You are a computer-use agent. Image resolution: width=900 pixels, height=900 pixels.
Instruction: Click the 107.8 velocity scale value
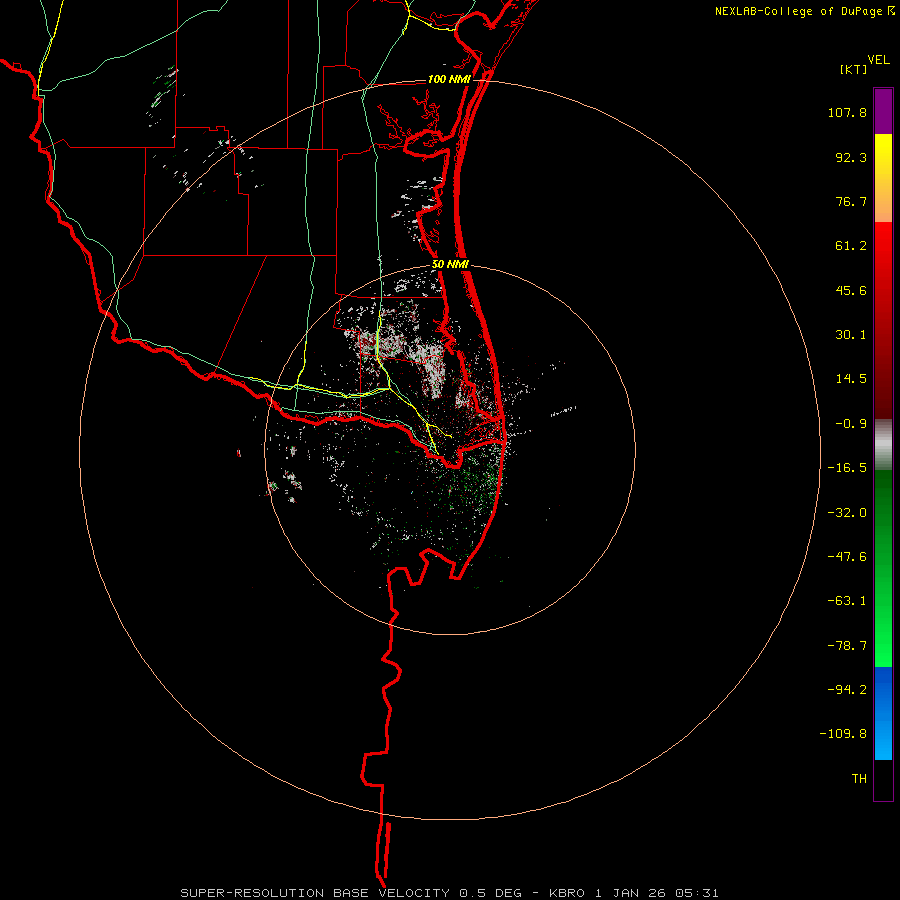(847, 112)
